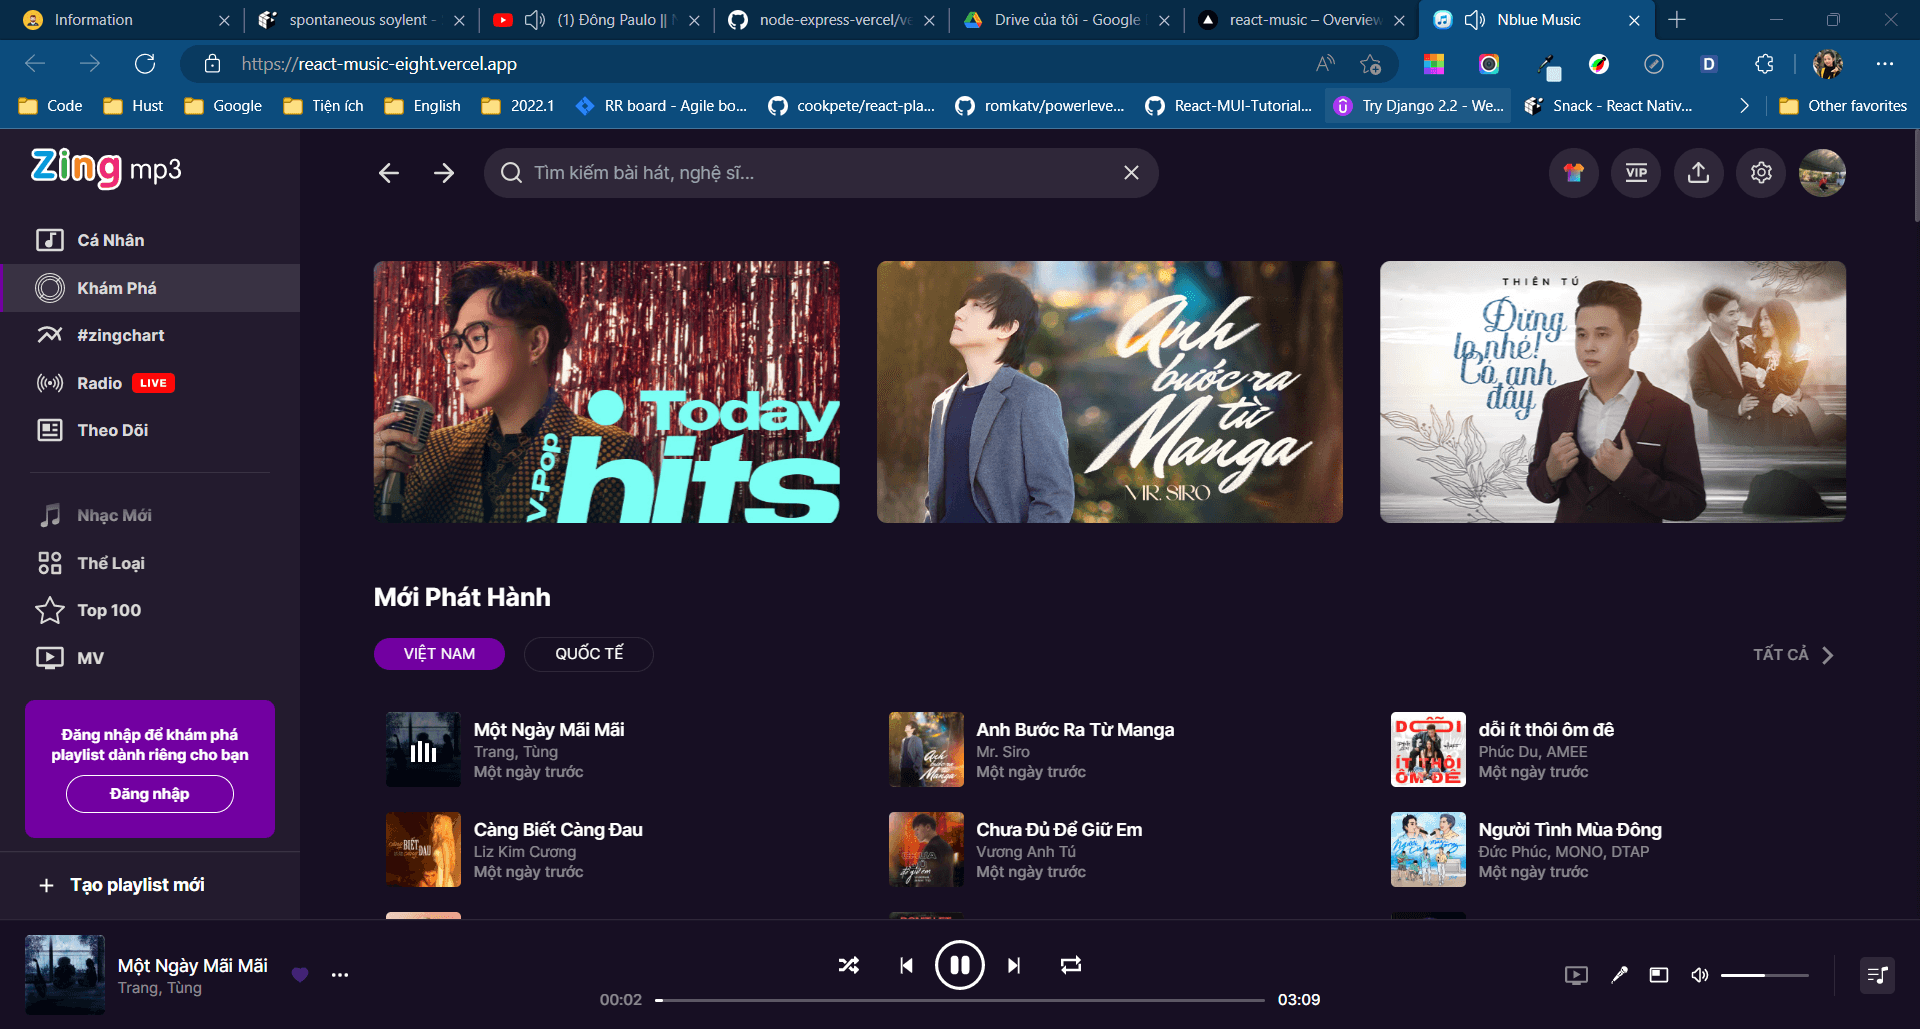
Task: Toggle shuffle playback
Action: (849, 965)
